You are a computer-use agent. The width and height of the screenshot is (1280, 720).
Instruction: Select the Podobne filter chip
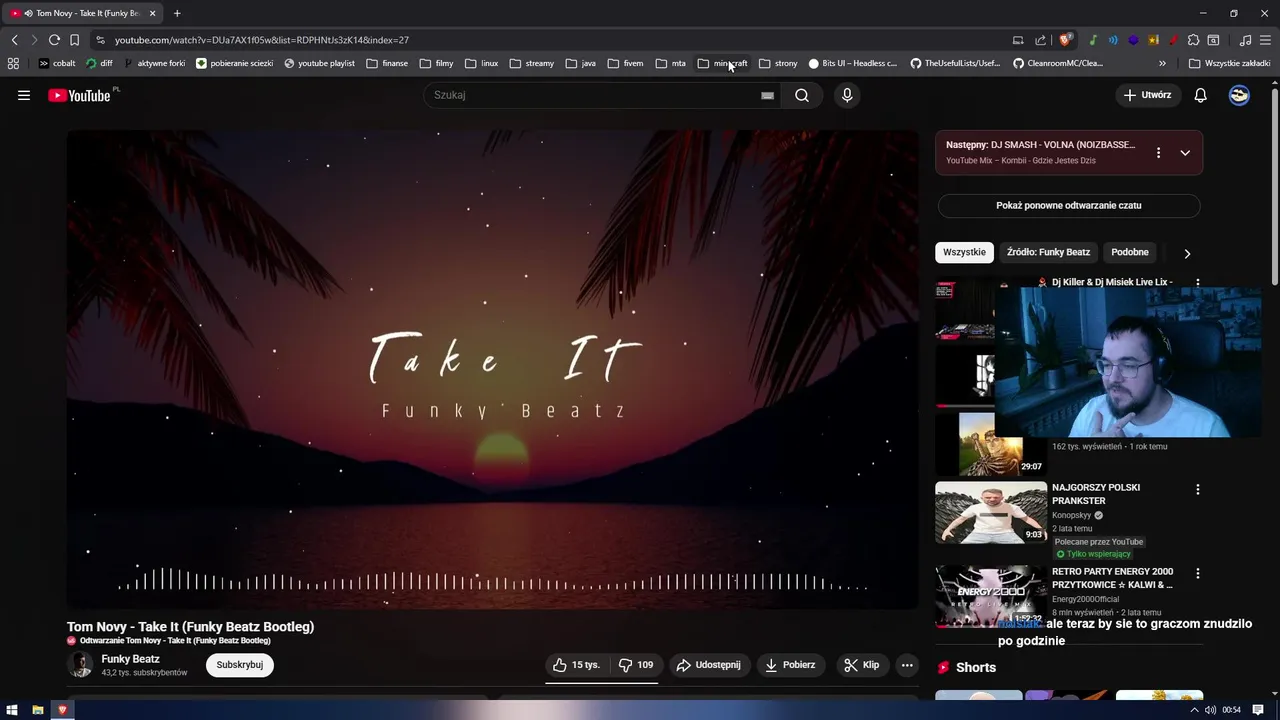(x=1130, y=252)
